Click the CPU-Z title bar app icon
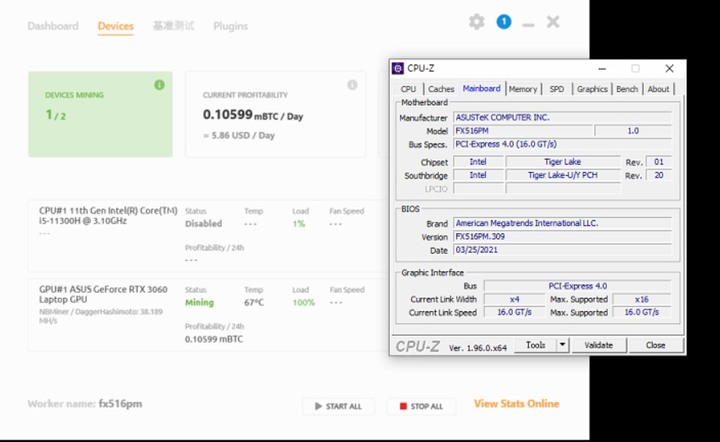Image resolution: width=720 pixels, height=442 pixels. tap(398, 68)
